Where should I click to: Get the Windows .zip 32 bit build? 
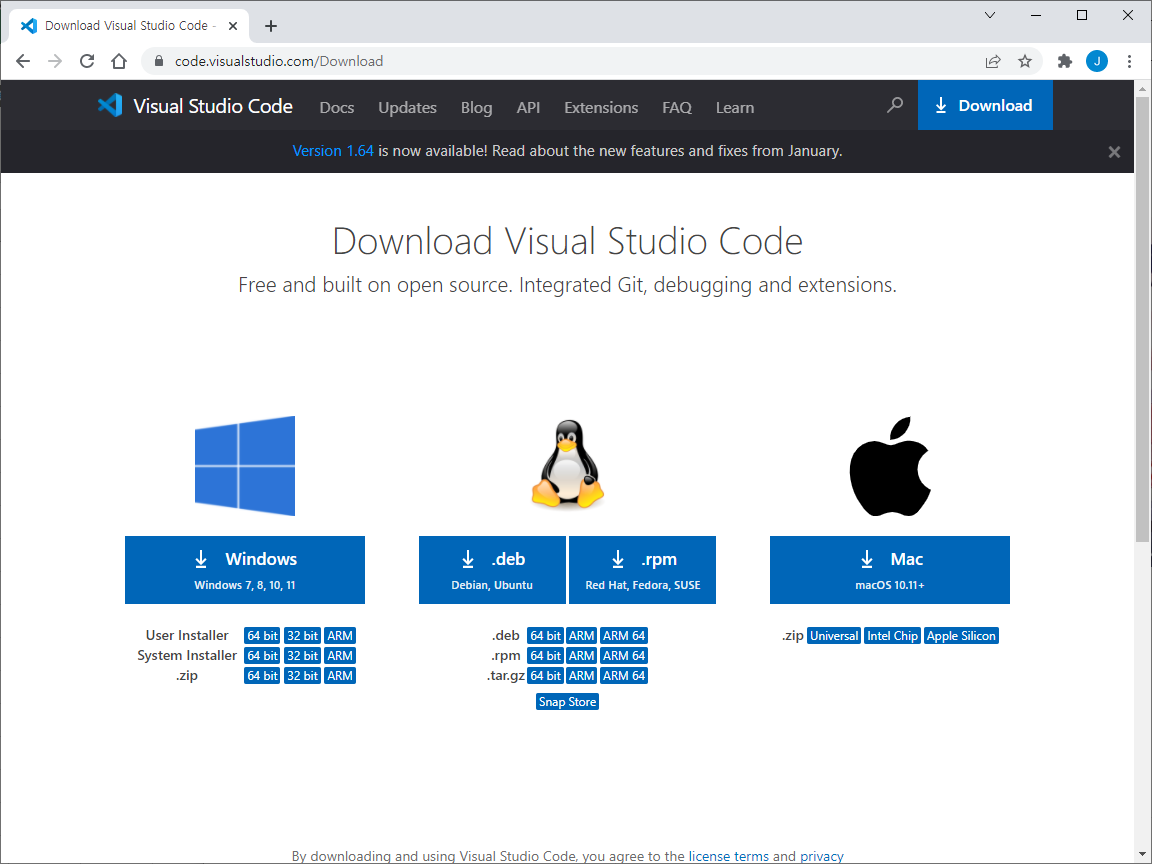point(302,675)
